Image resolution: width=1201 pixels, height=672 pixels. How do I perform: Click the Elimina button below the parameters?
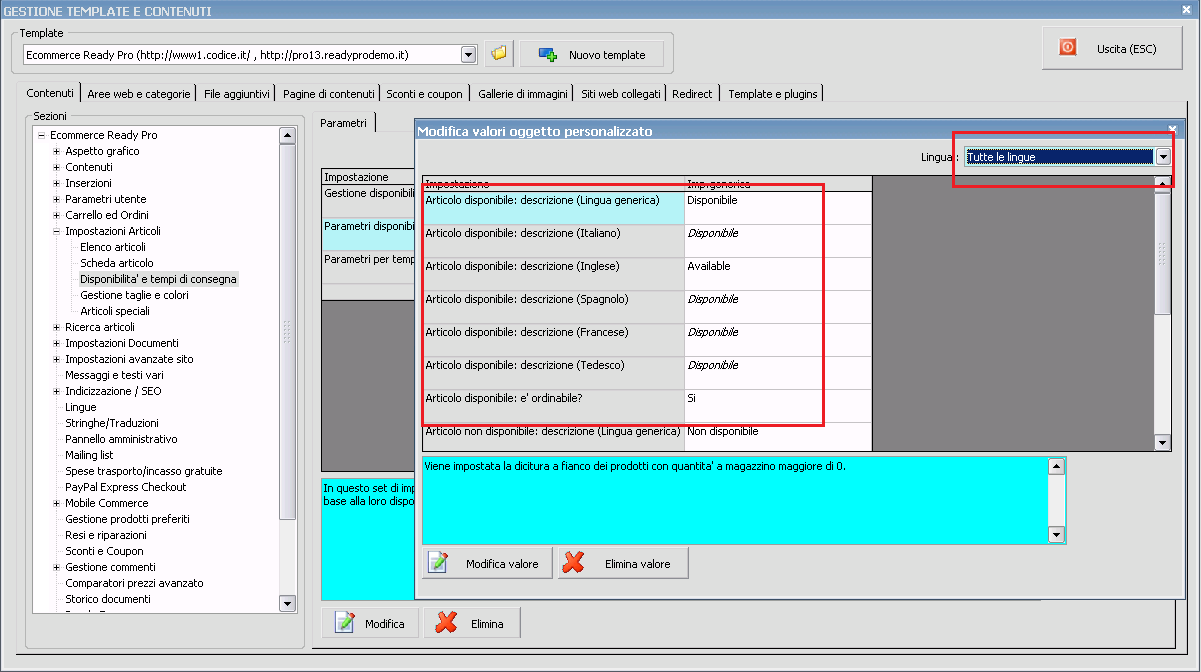click(x=472, y=623)
